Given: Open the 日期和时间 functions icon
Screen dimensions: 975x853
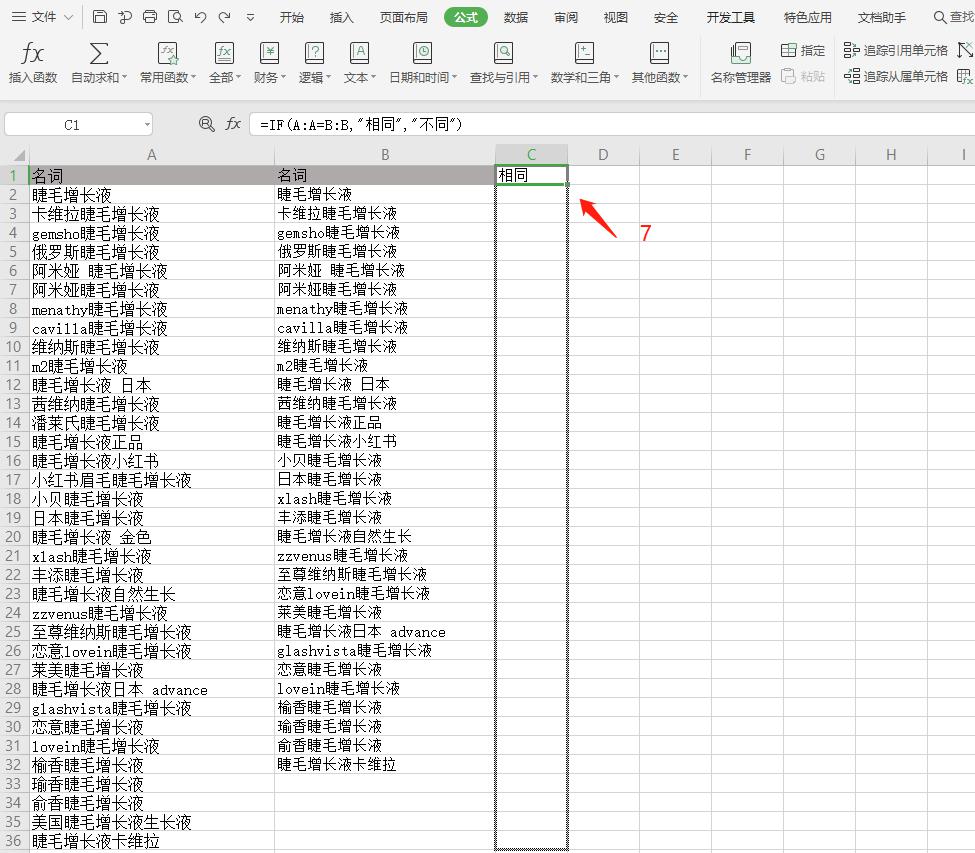Looking at the screenshot, I should (422, 53).
